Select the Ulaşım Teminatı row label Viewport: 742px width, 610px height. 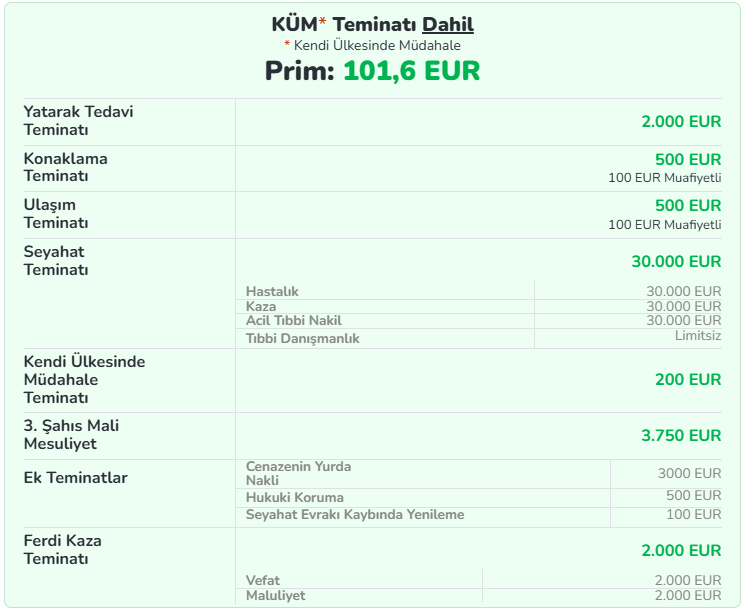tap(56, 214)
